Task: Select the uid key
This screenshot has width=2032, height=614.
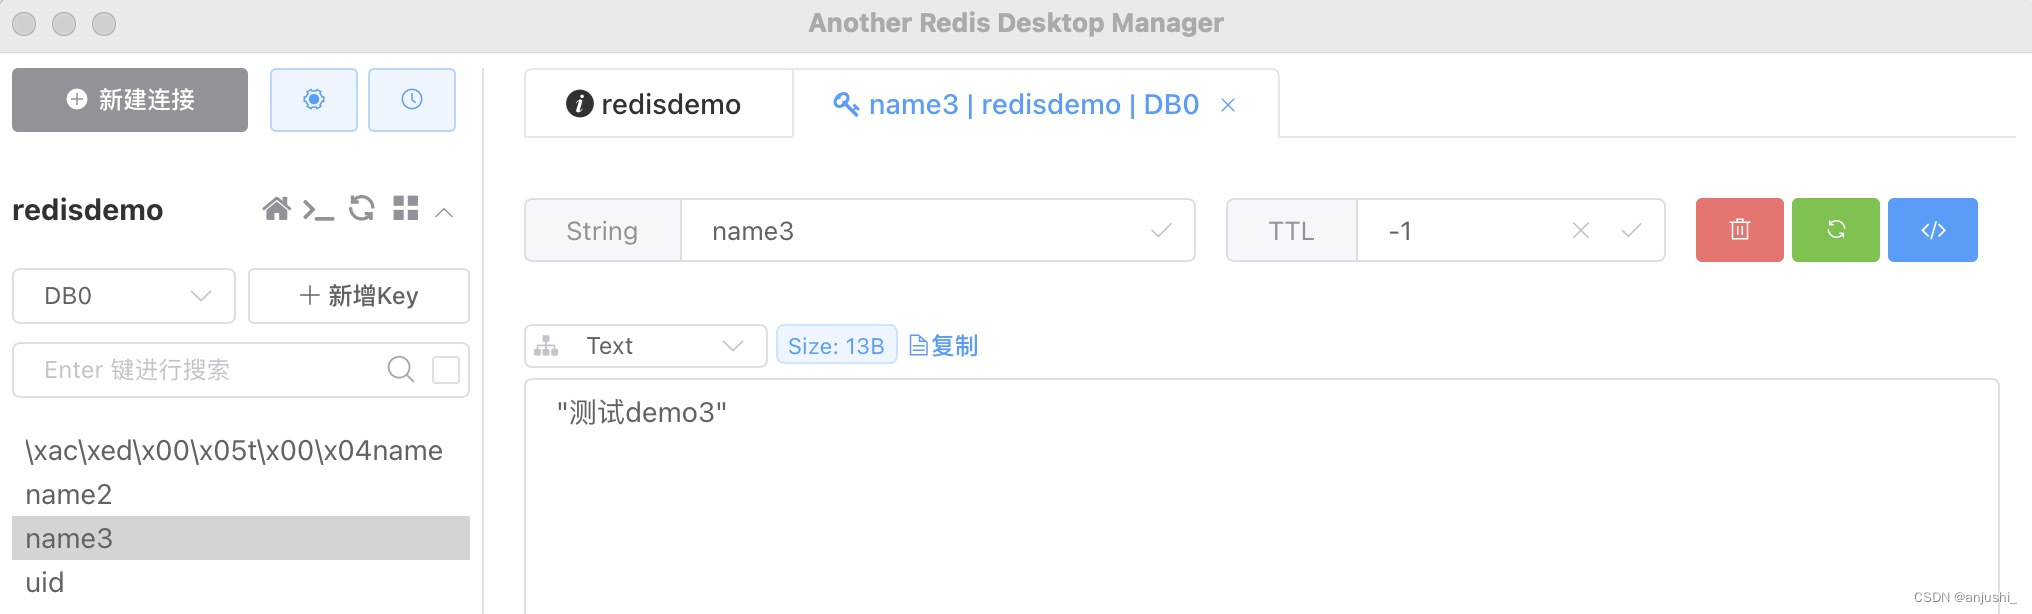Action: (x=241, y=582)
